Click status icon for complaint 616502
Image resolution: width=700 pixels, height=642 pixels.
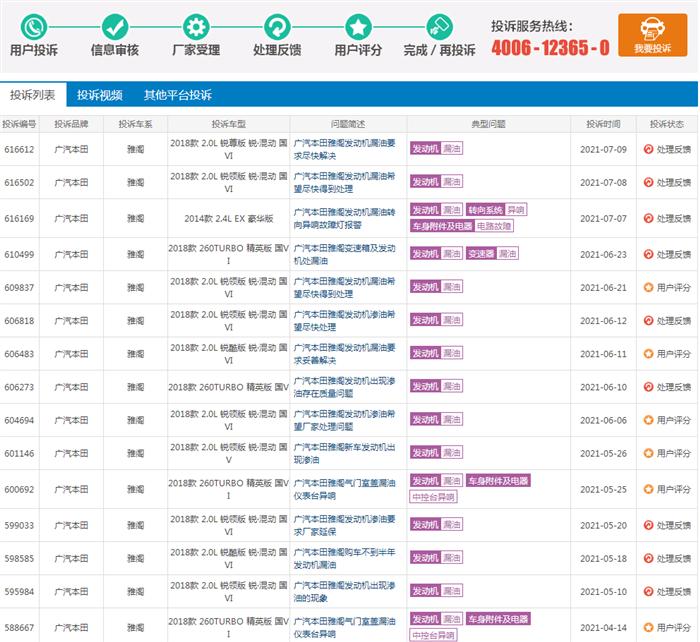(649, 182)
